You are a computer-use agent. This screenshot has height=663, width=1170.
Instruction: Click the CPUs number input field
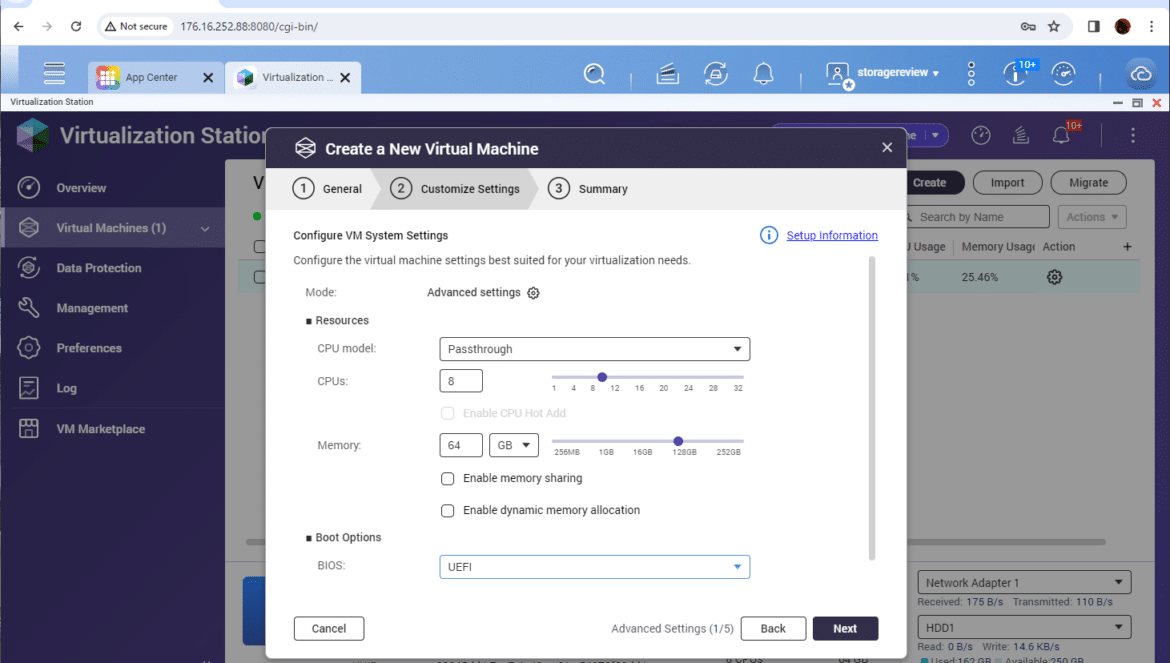(x=461, y=381)
